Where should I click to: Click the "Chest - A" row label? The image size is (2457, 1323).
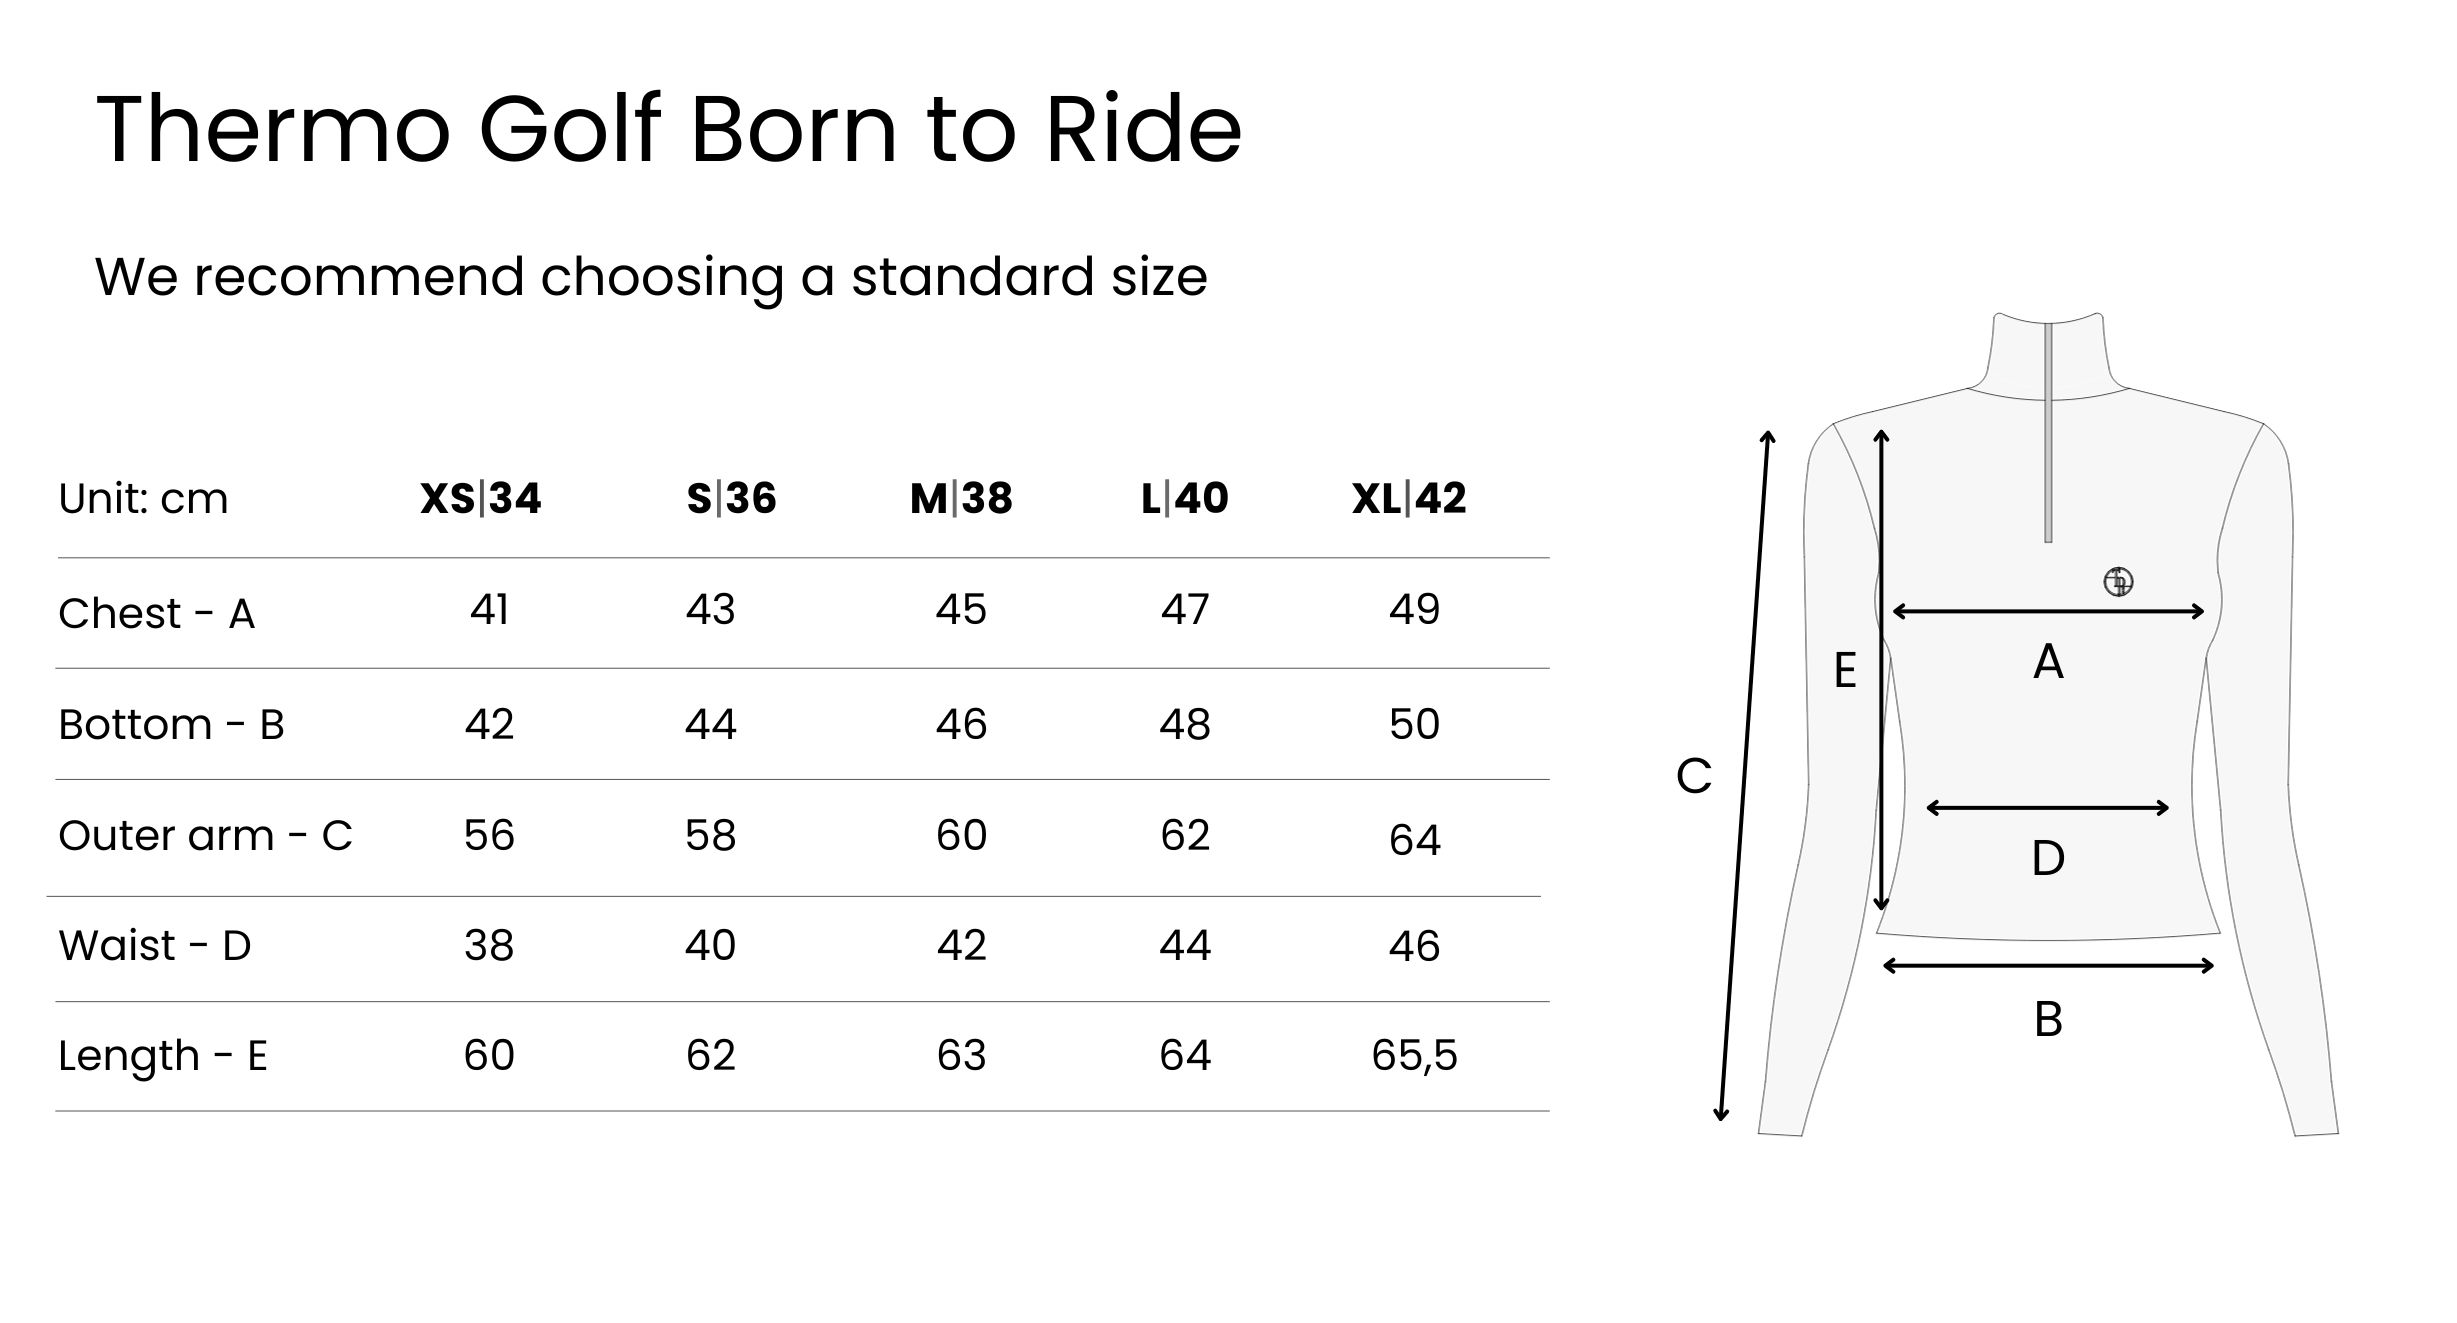(157, 613)
